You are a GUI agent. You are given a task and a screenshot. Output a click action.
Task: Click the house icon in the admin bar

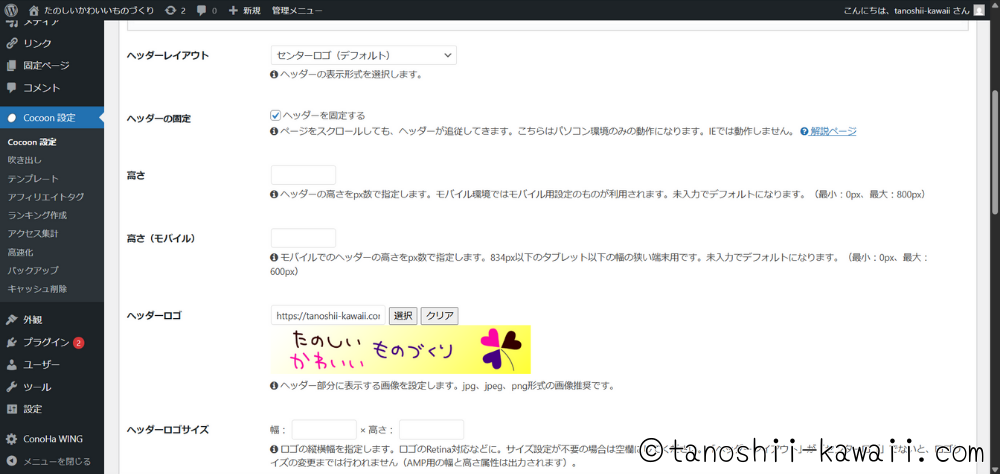pyautogui.click(x=34, y=10)
